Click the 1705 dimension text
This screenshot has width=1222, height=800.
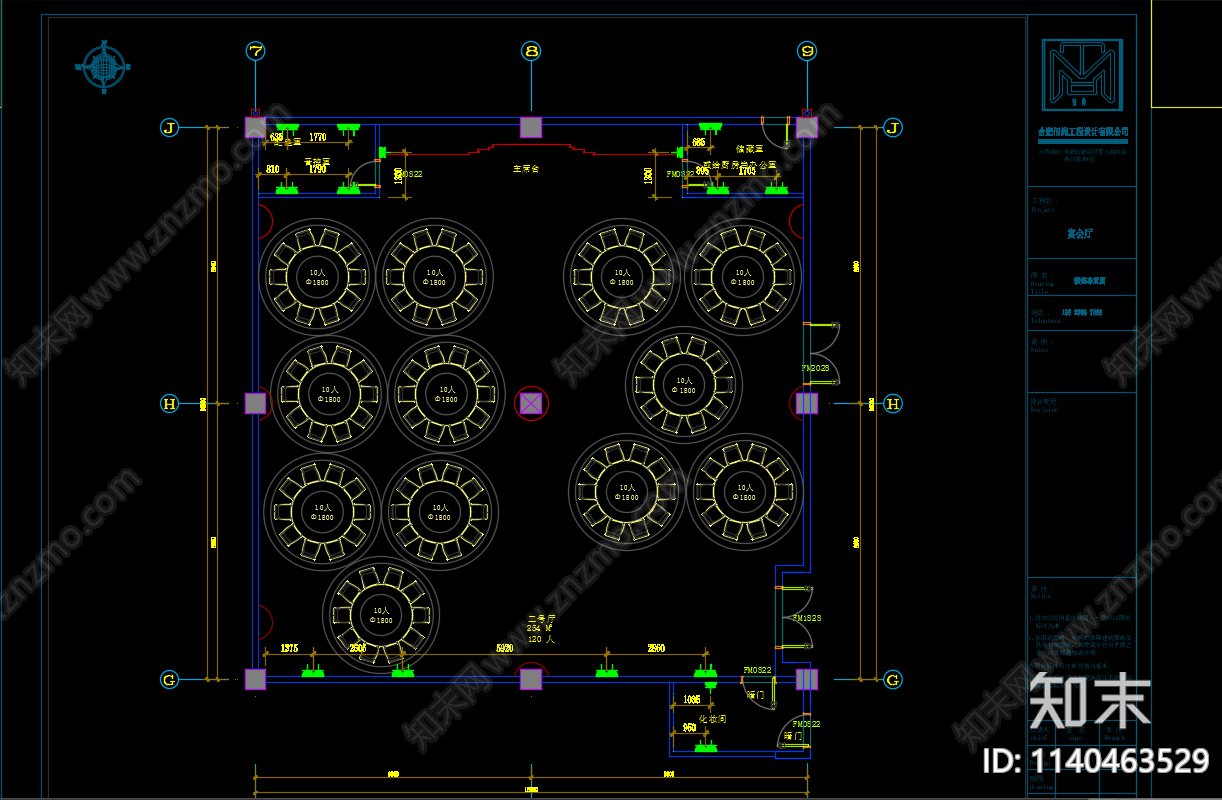[x=747, y=170]
